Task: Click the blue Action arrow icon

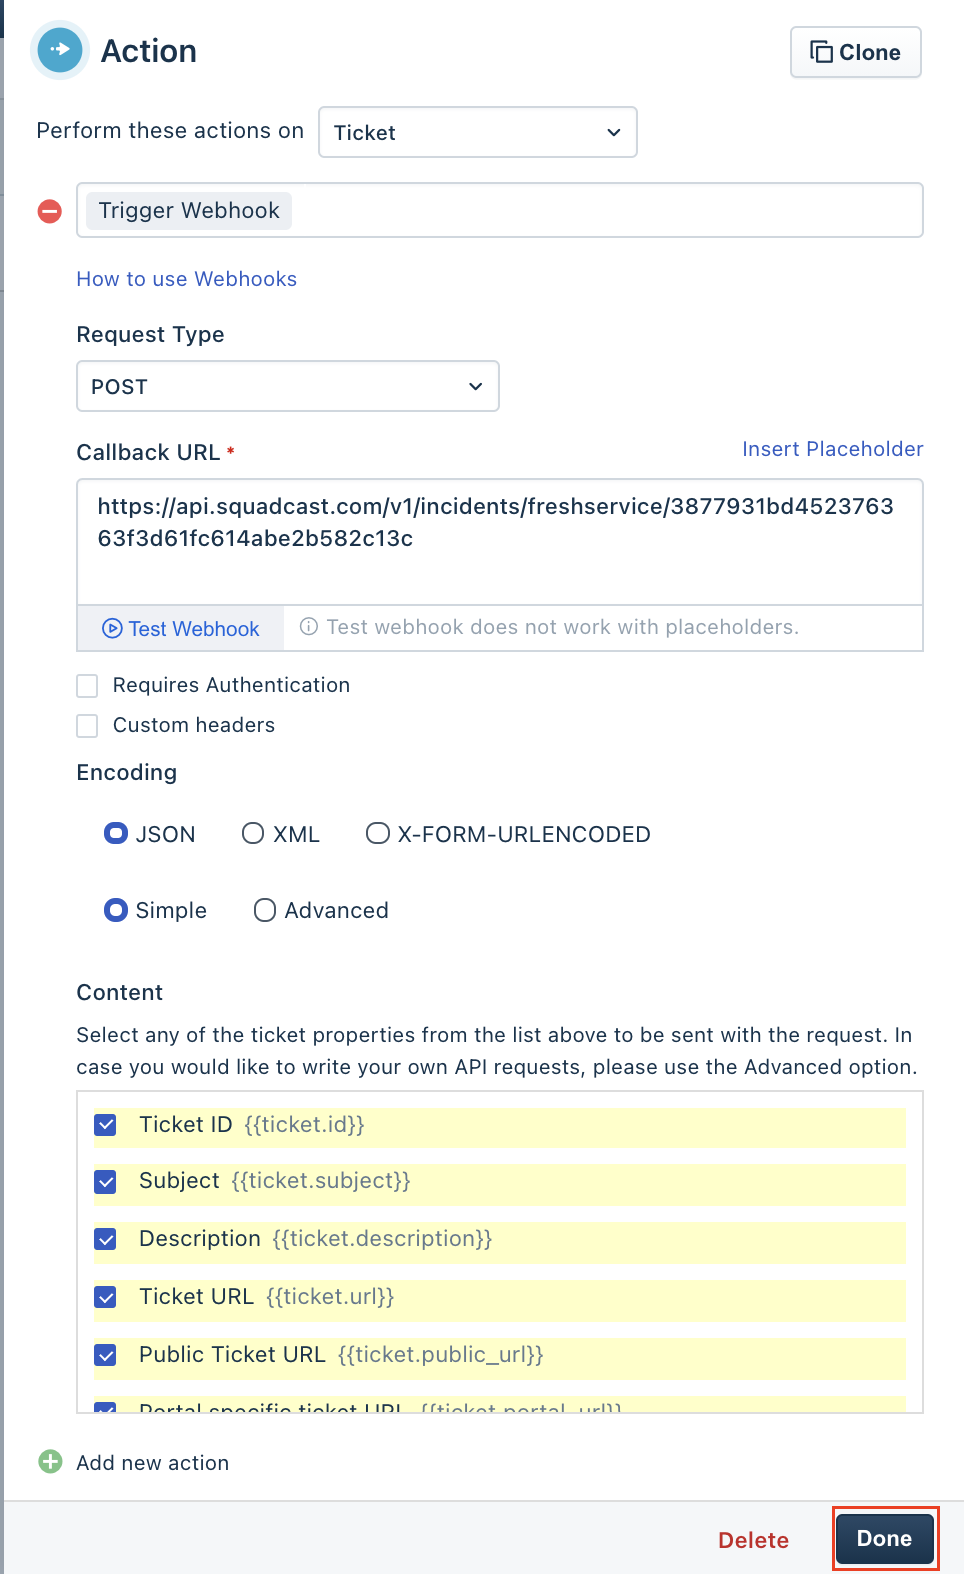Action: (59, 49)
